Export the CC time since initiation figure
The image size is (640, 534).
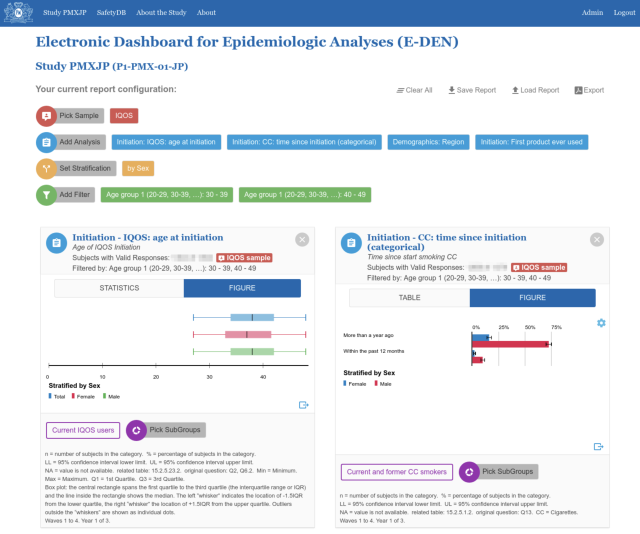click(598, 447)
